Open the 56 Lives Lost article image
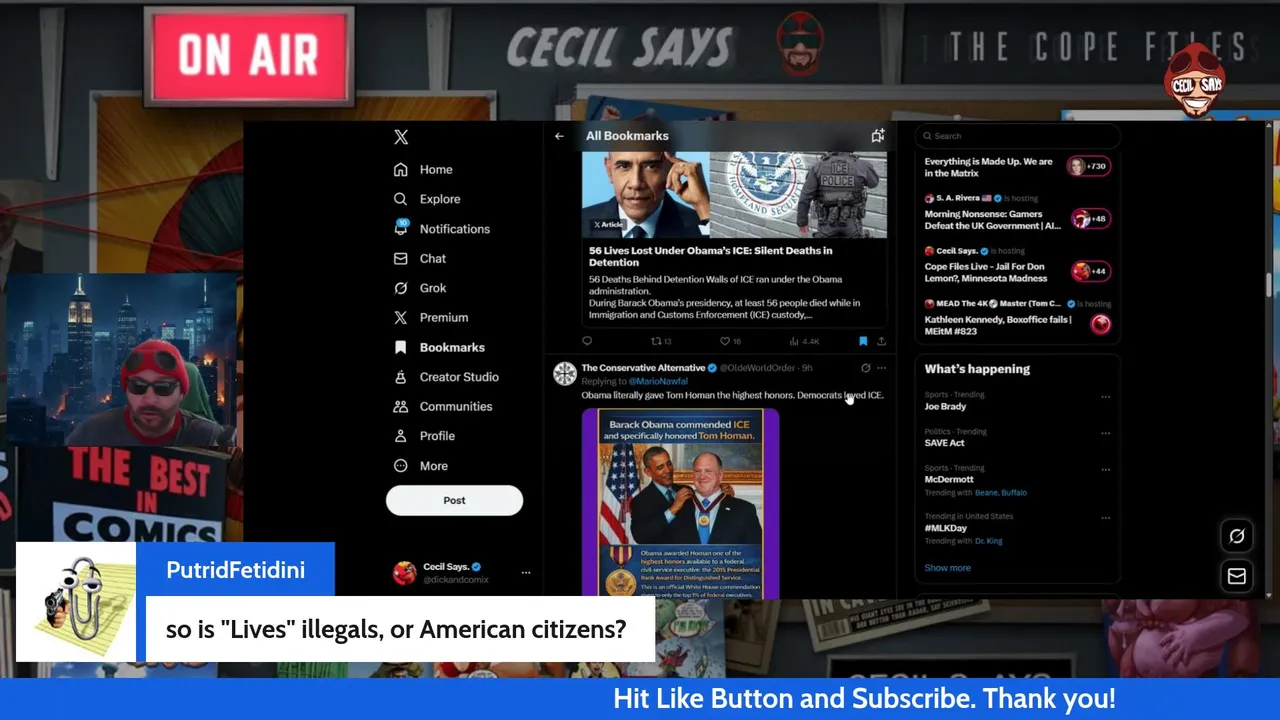 click(734, 195)
